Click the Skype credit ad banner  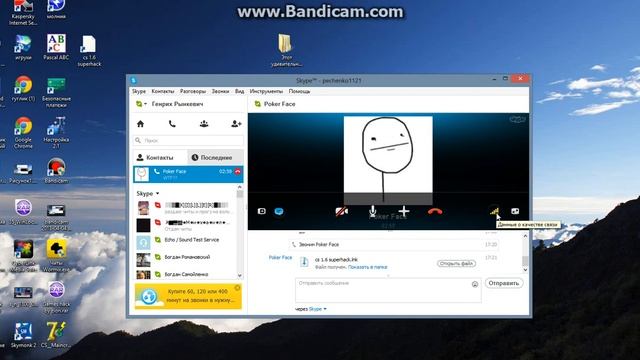coord(188,297)
